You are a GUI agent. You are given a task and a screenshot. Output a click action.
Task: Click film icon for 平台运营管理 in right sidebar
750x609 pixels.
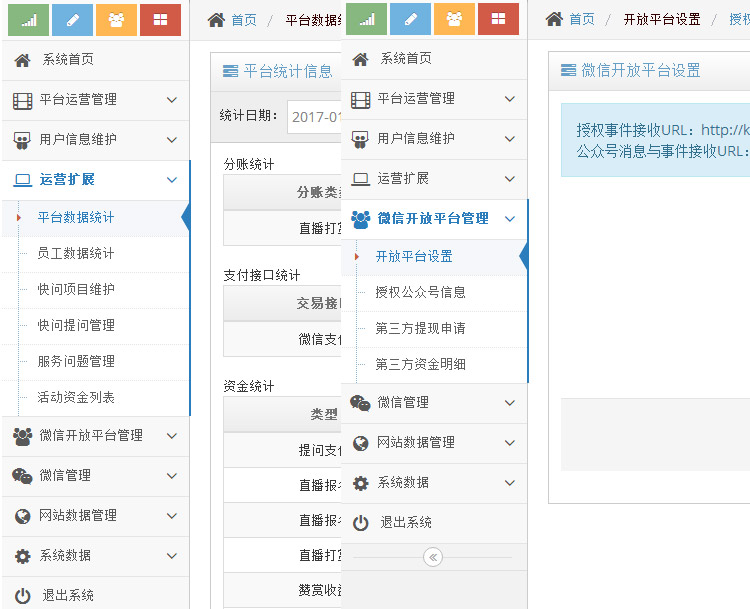pyautogui.click(x=361, y=100)
